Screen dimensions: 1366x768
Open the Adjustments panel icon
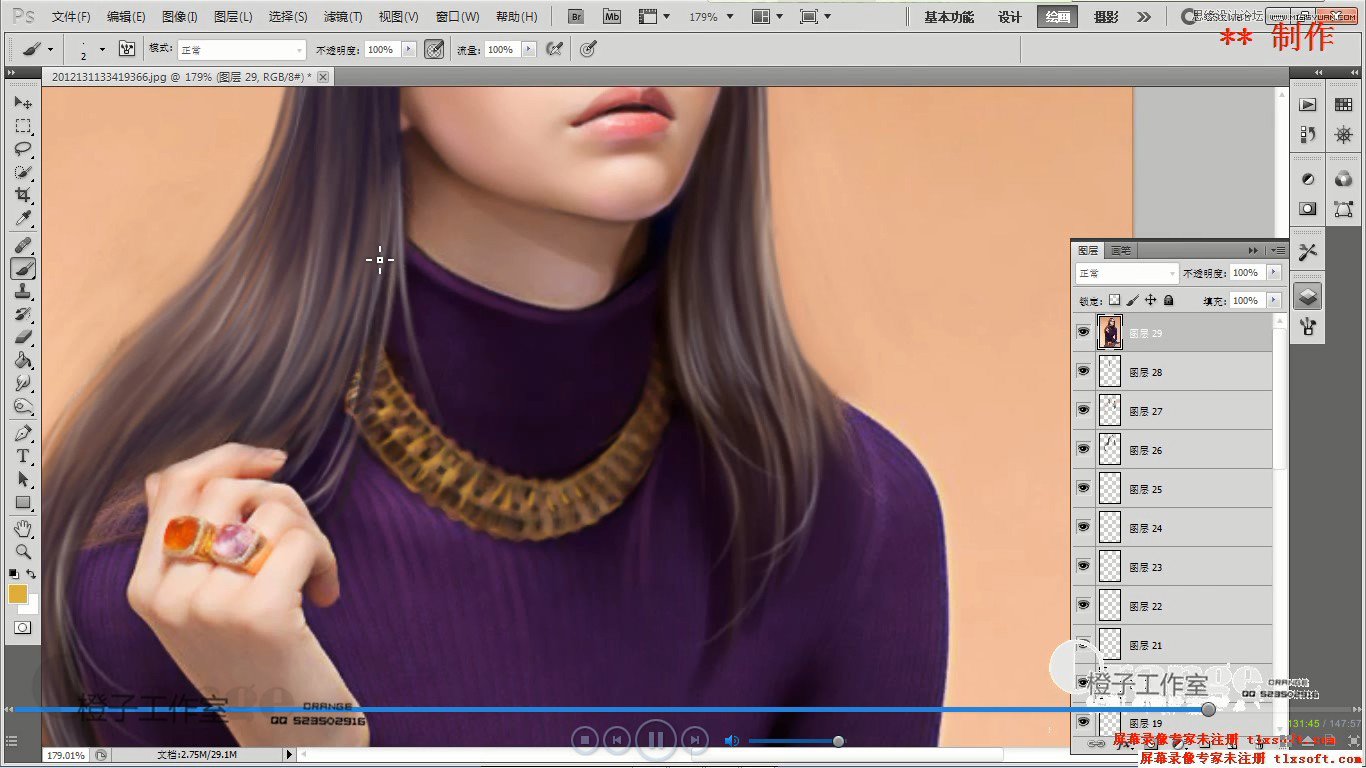pyautogui.click(x=1307, y=179)
